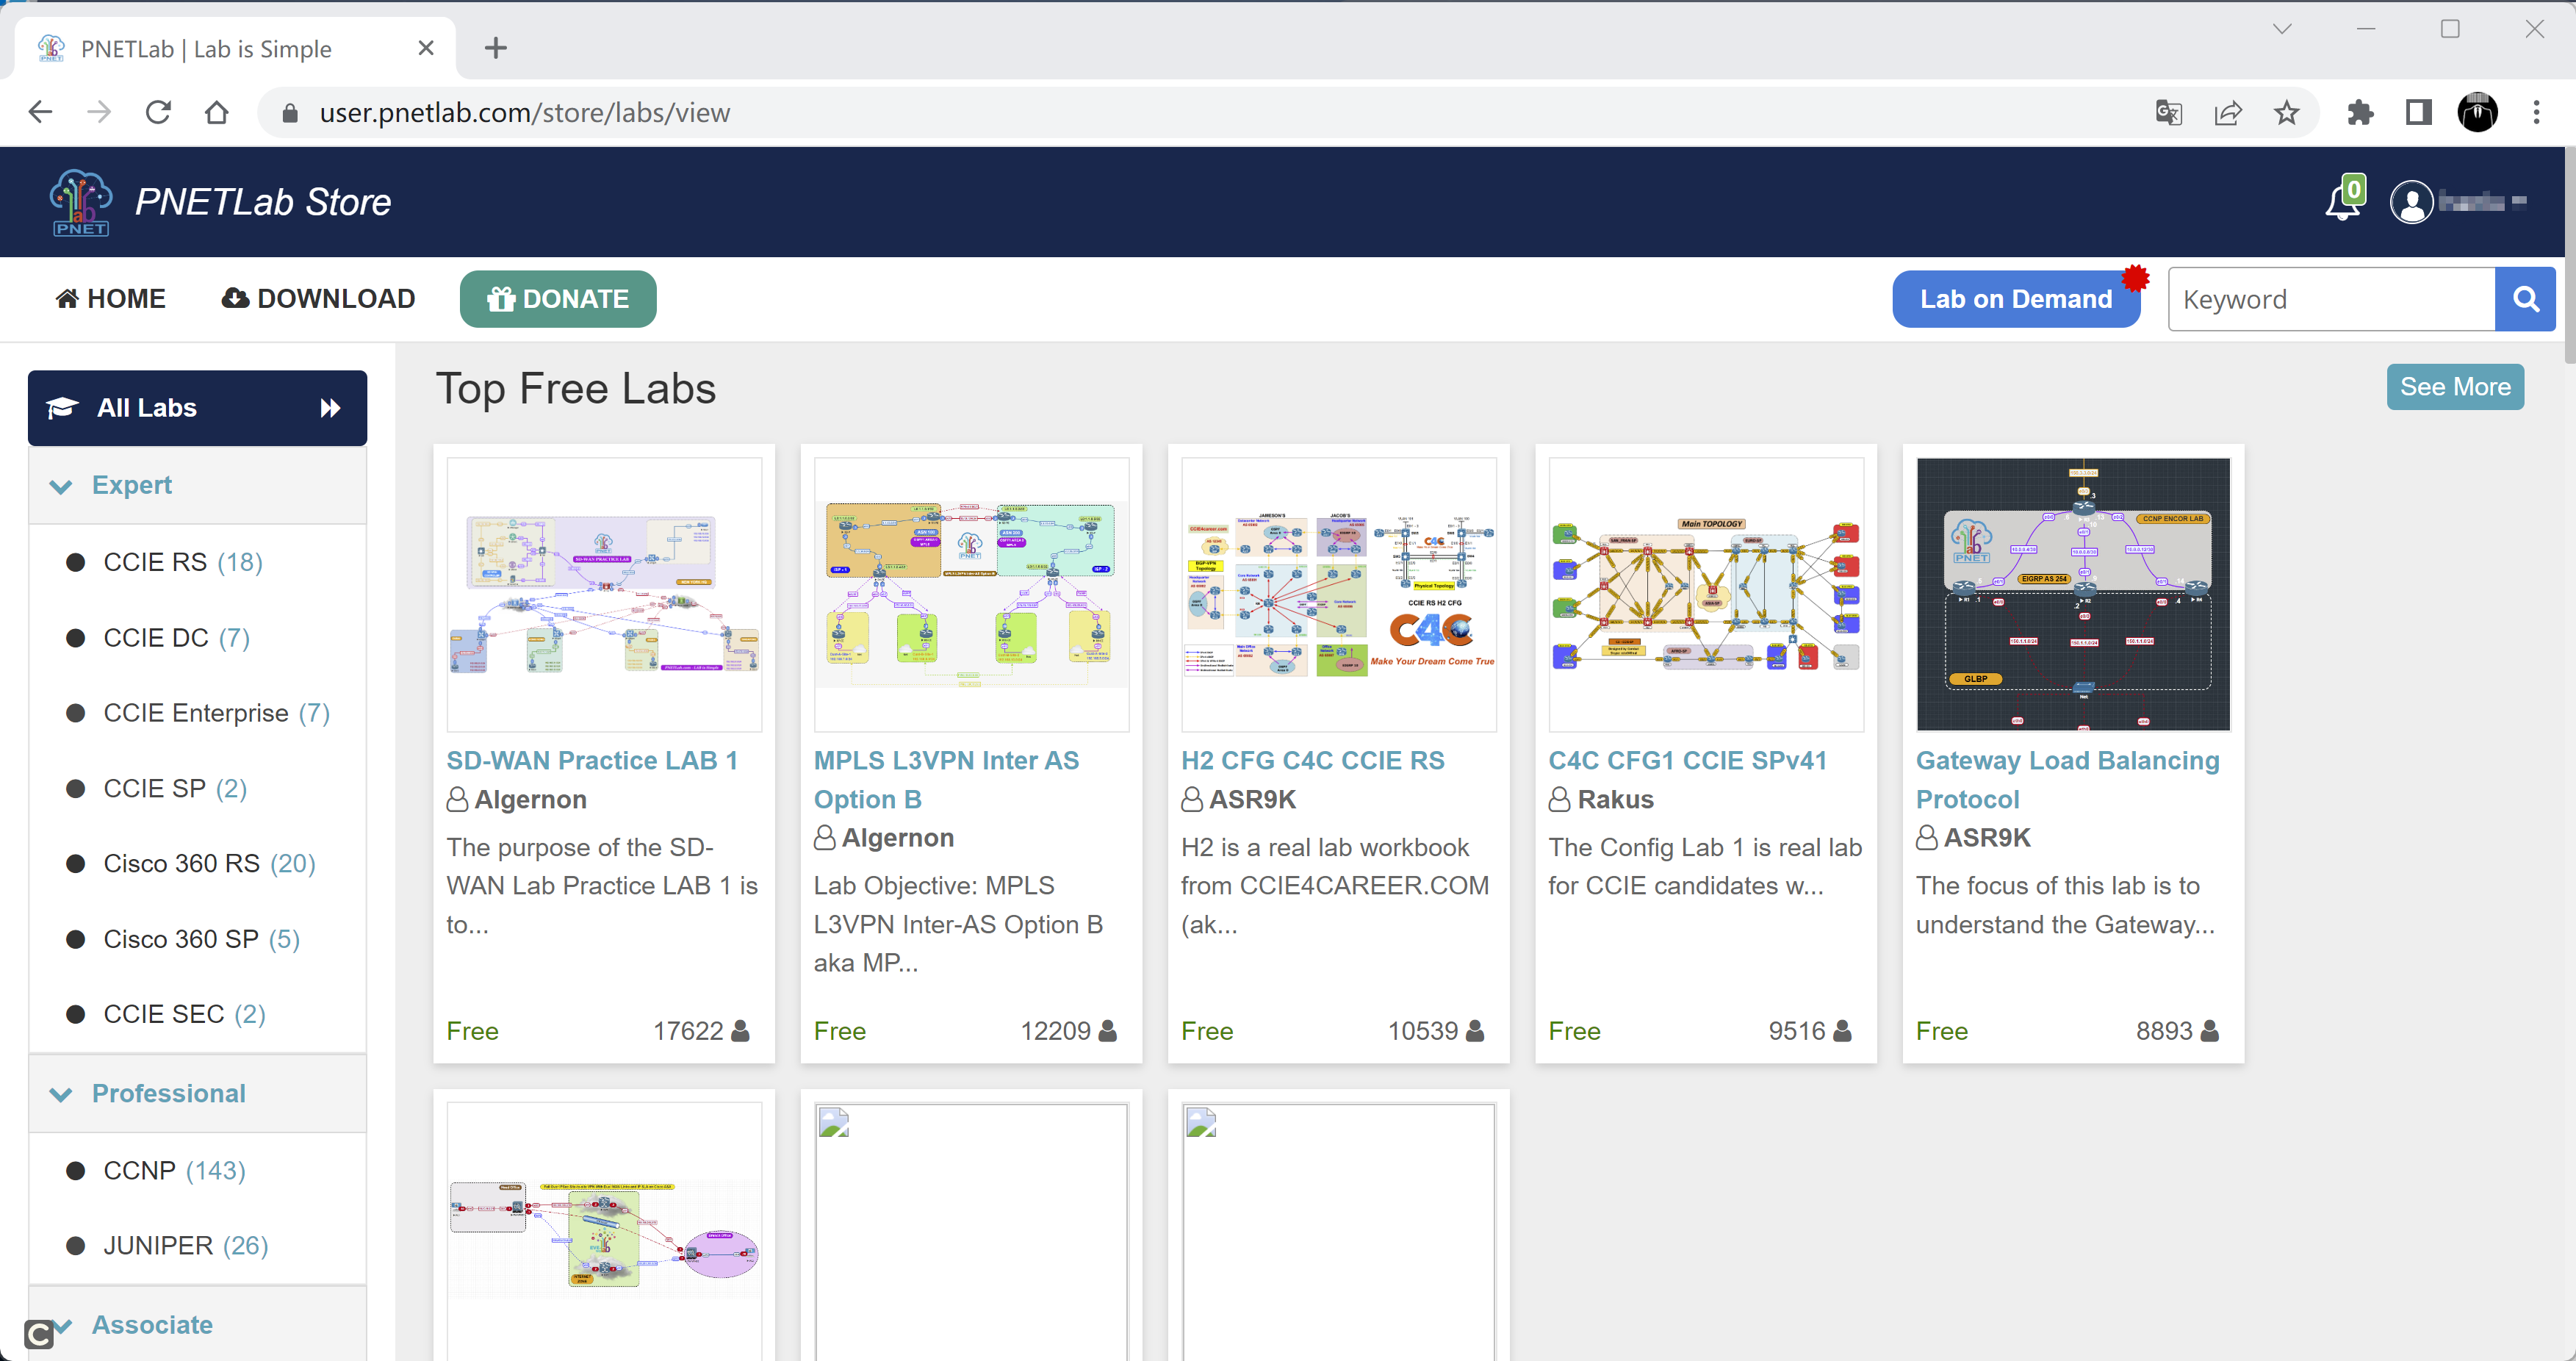Open Gateway Load Balancing Protocol link
This screenshot has width=2576, height=1361.
pyautogui.click(x=2067, y=779)
